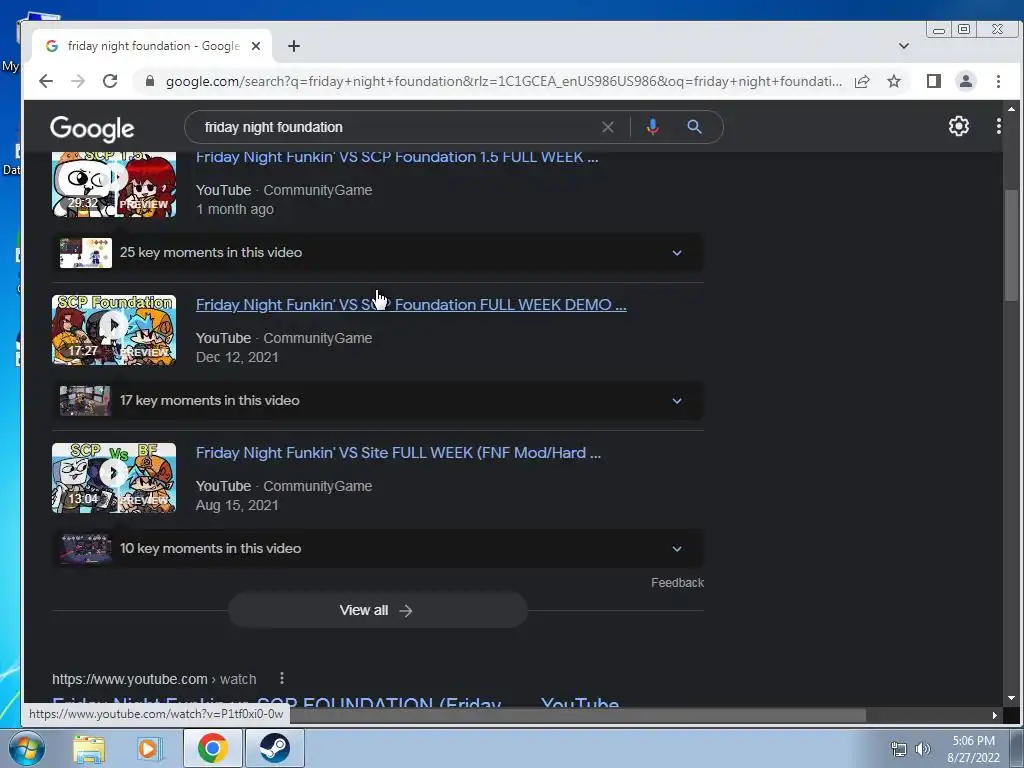
Task: Play the 13:04 SCP Vs BF thumbnail
Action: (114, 478)
